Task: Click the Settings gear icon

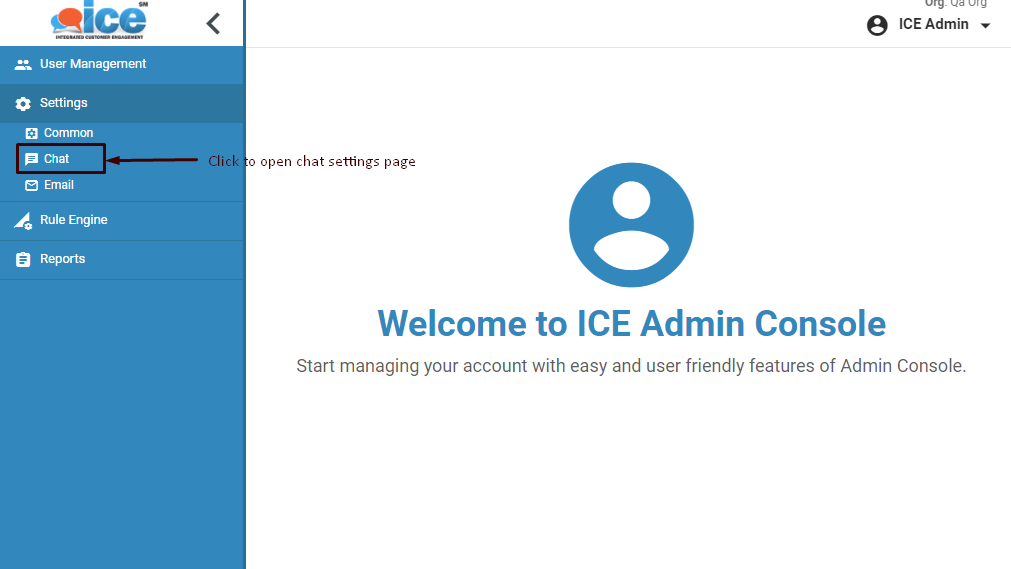Action: pos(23,104)
